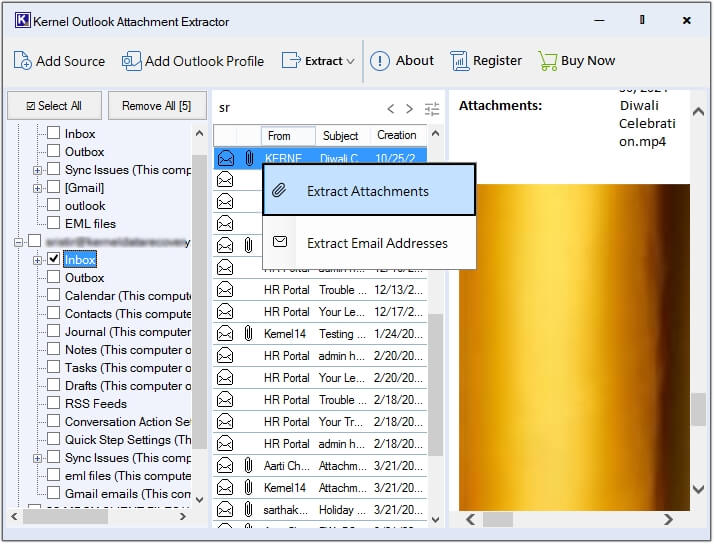Click the About label in toolbar
Viewport: 714px width, 544px height.
coord(414,60)
